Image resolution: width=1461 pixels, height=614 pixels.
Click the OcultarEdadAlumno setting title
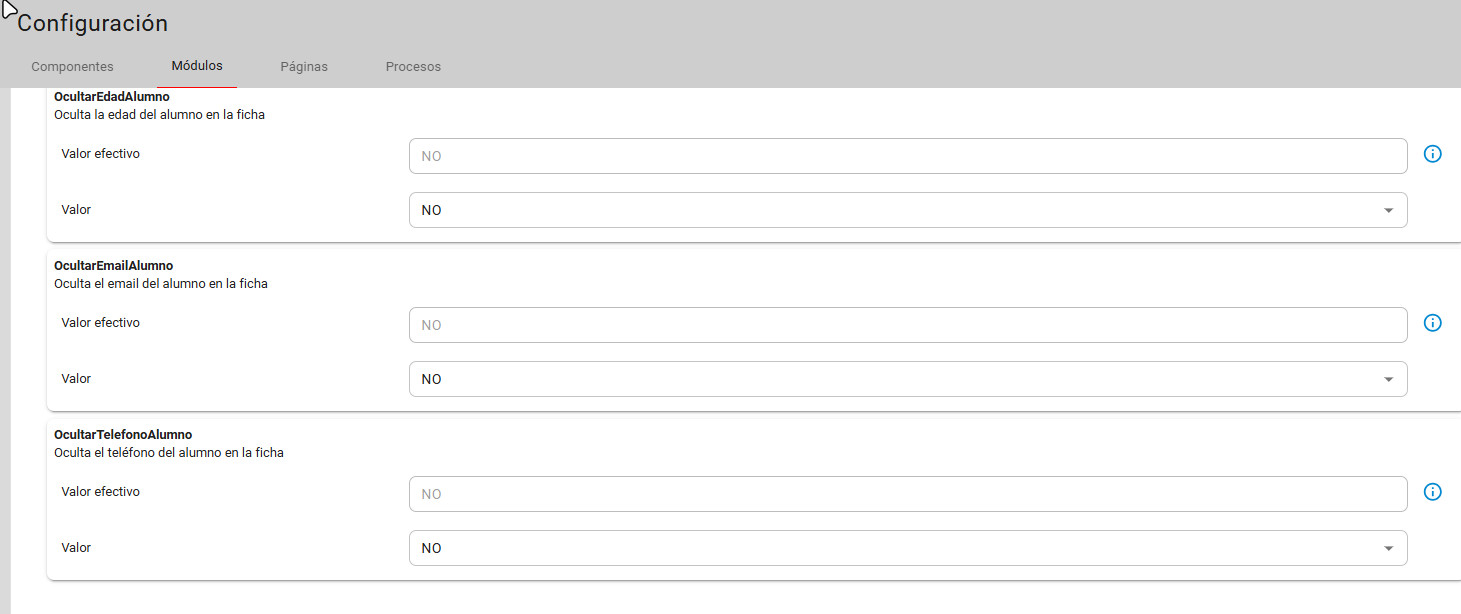(x=112, y=97)
